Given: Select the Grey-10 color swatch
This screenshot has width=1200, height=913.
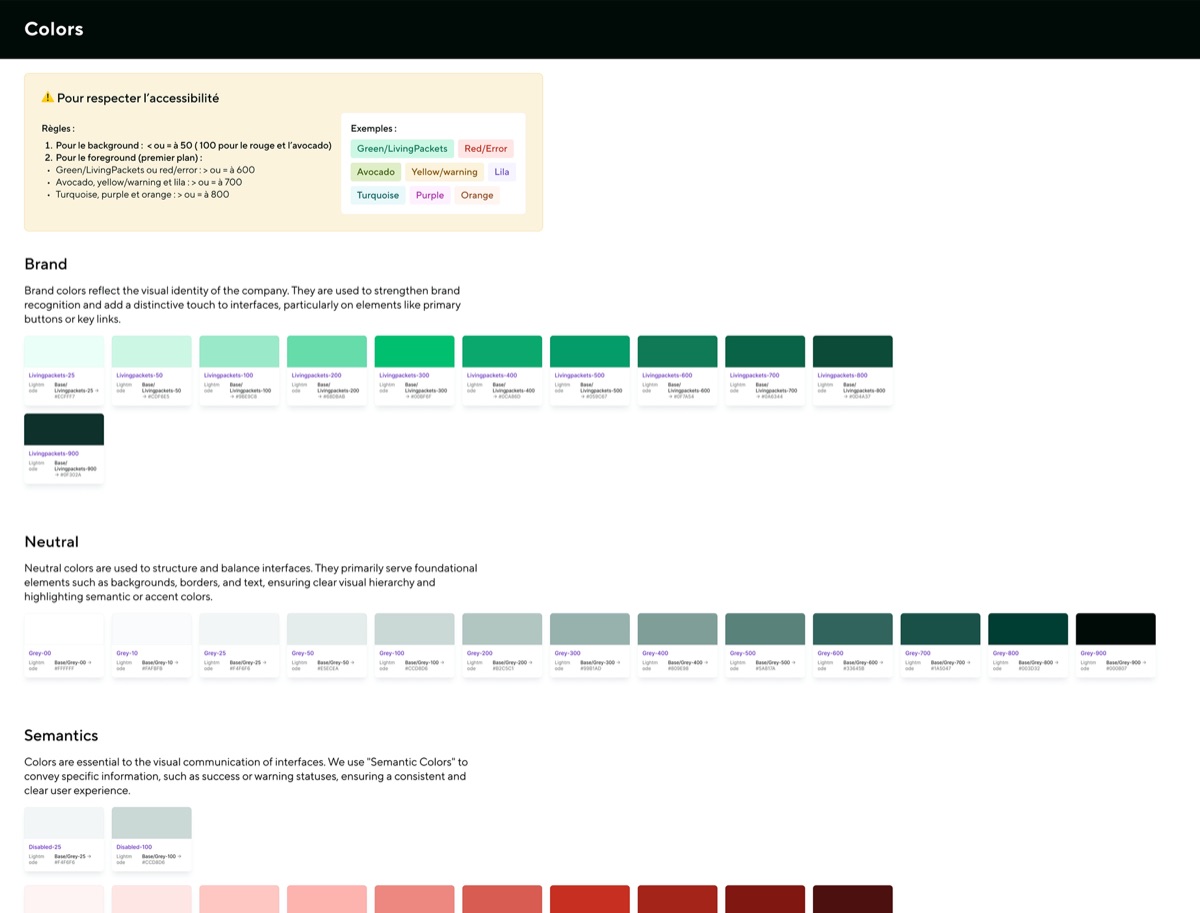Looking at the screenshot, I should coord(152,629).
